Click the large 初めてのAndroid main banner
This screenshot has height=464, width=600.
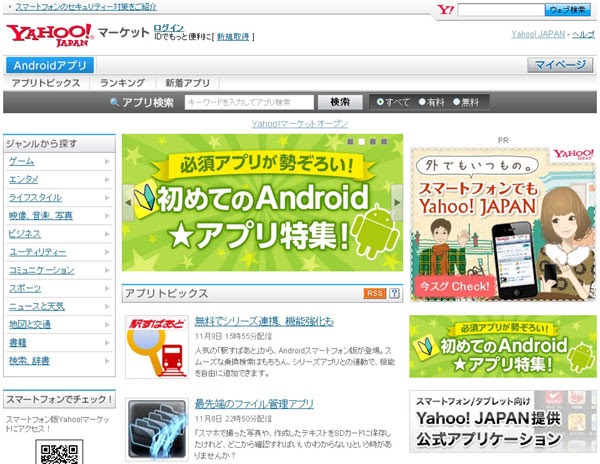pos(262,202)
